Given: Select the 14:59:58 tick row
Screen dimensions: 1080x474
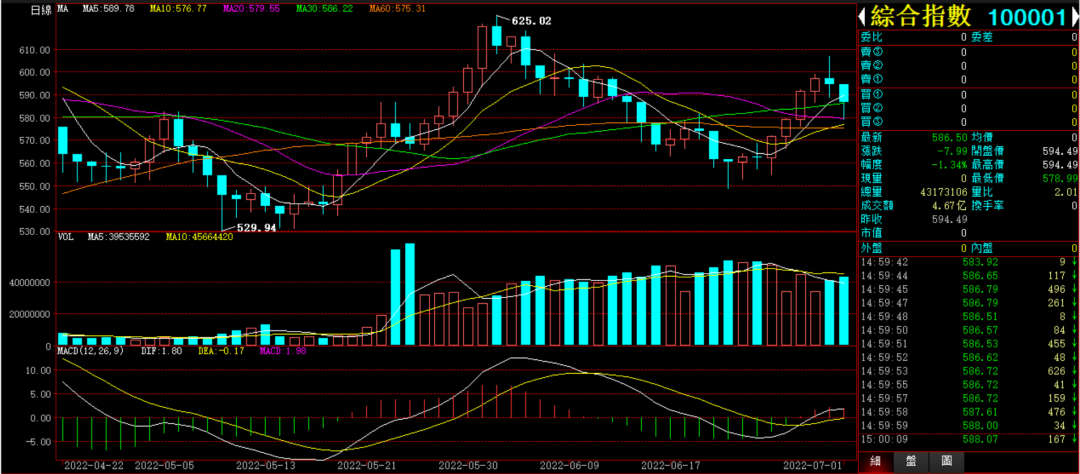Looking at the screenshot, I should tap(968, 411).
